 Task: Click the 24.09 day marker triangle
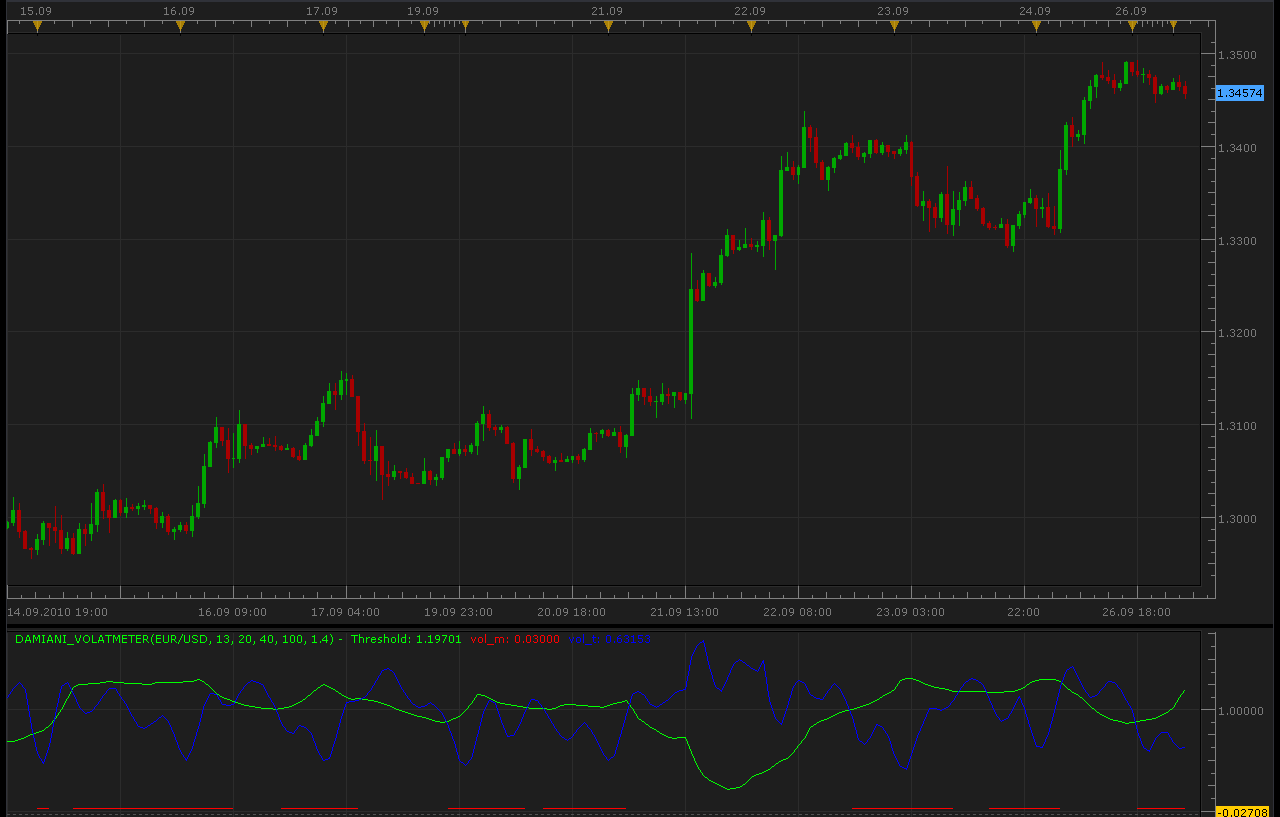(x=1036, y=27)
